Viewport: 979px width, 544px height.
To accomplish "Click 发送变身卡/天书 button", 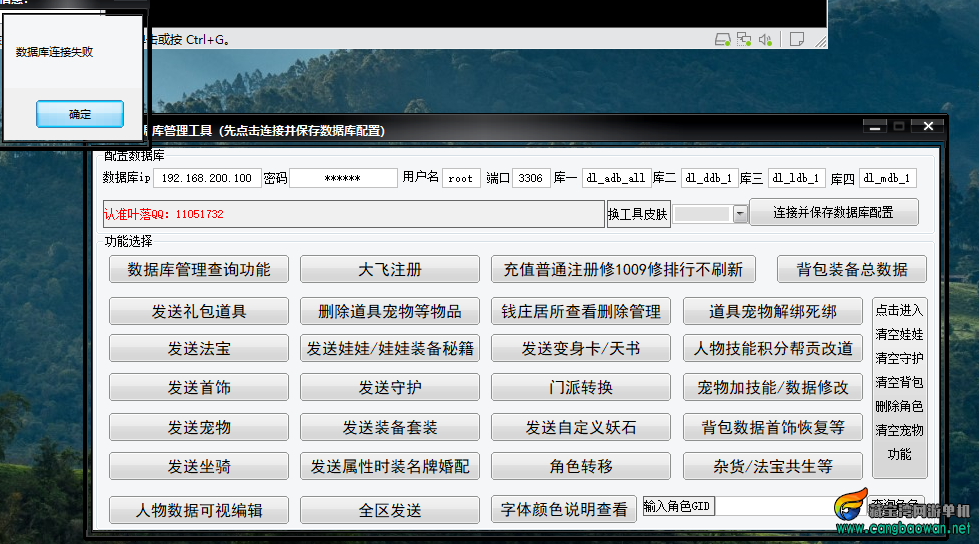I will tap(581, 349).
